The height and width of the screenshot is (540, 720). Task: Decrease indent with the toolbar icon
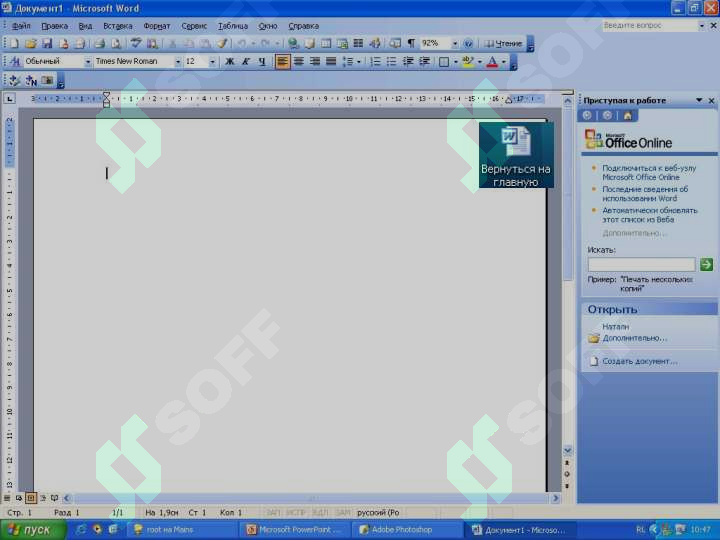pos(408,62)
